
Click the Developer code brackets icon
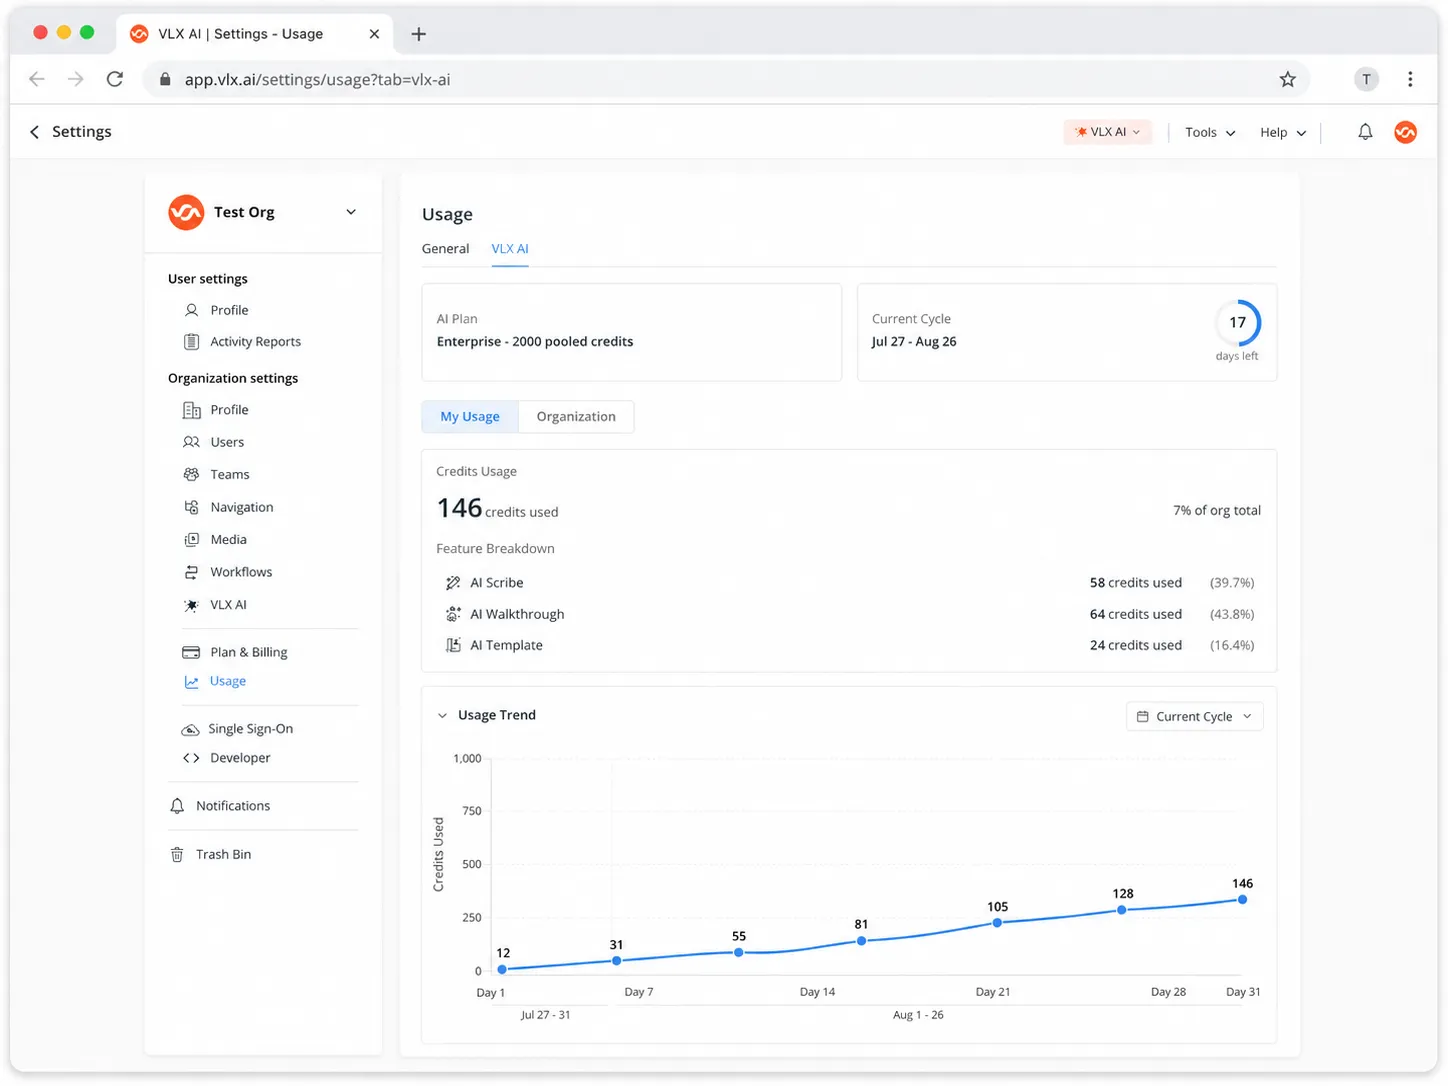coord(191,758)
